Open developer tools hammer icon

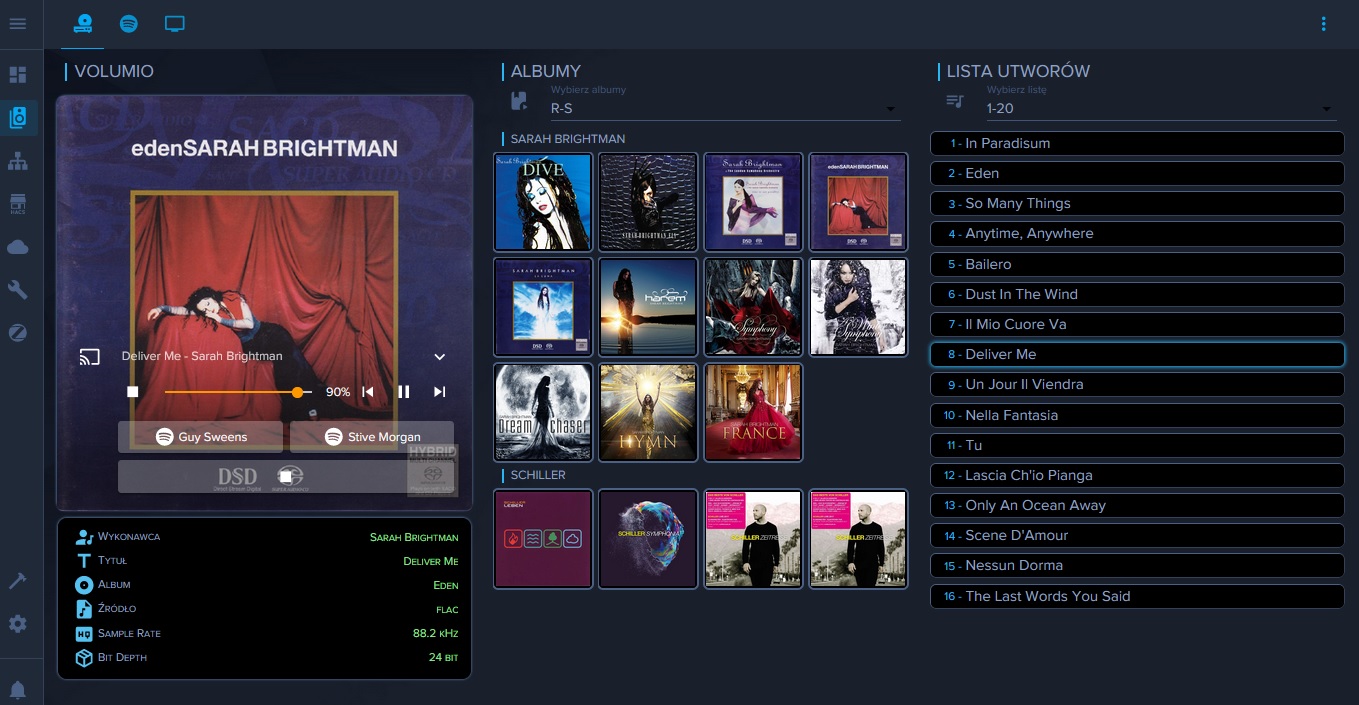[x=18, y=581]
